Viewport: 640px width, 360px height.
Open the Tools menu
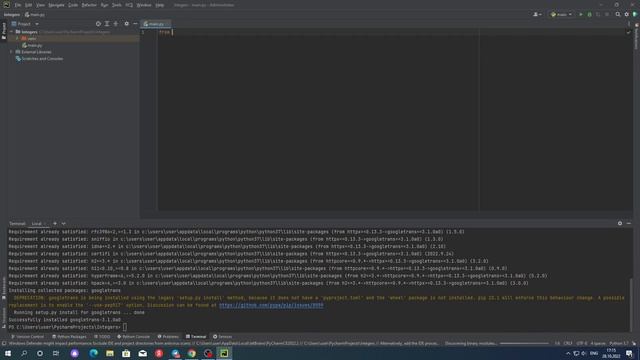[117, 5]
